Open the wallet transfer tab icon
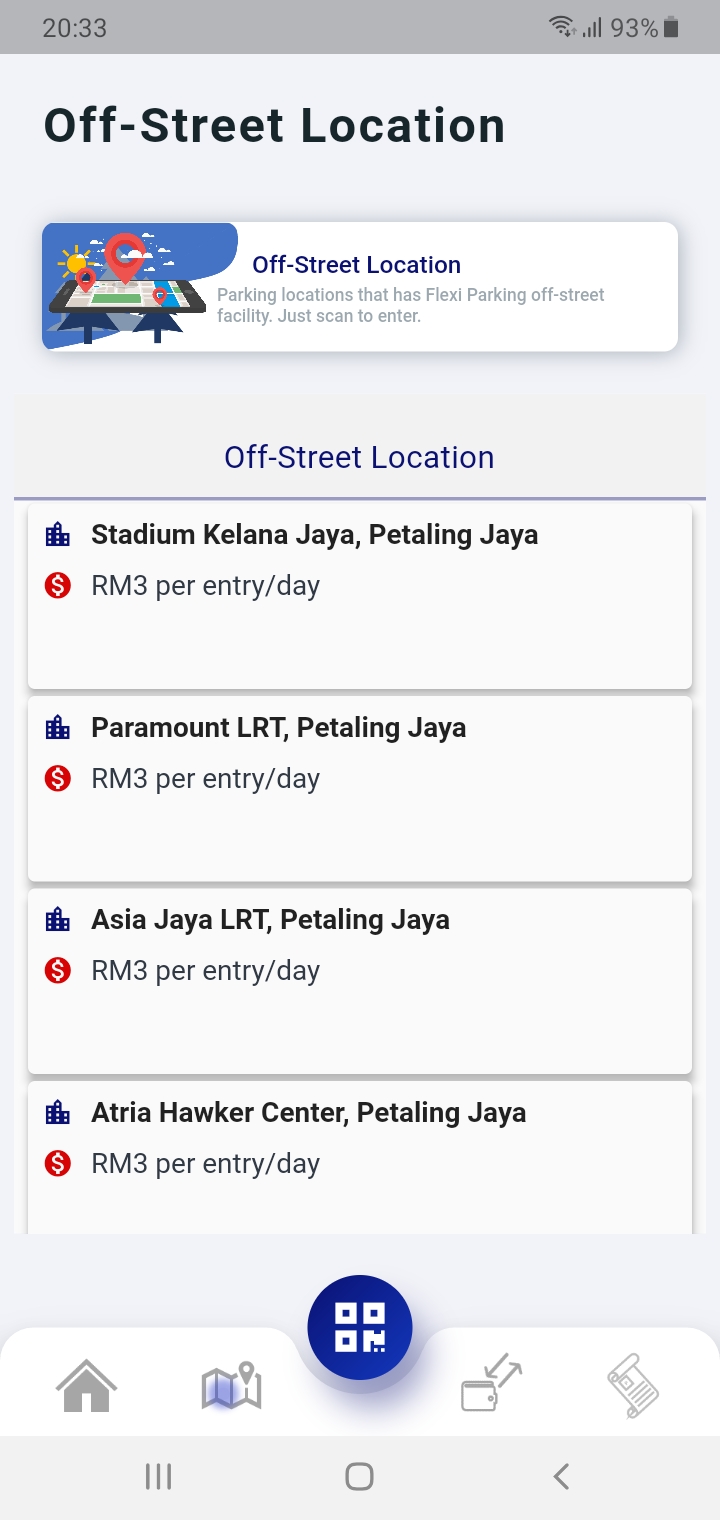This screenshot has width=720, height=1520. point(491,1385)
